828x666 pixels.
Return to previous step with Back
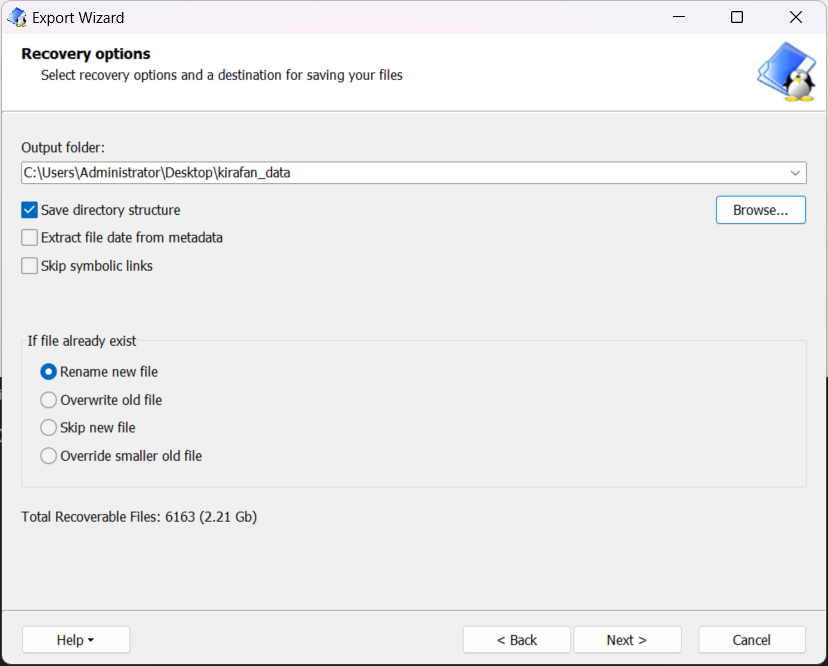pos(516,640)
